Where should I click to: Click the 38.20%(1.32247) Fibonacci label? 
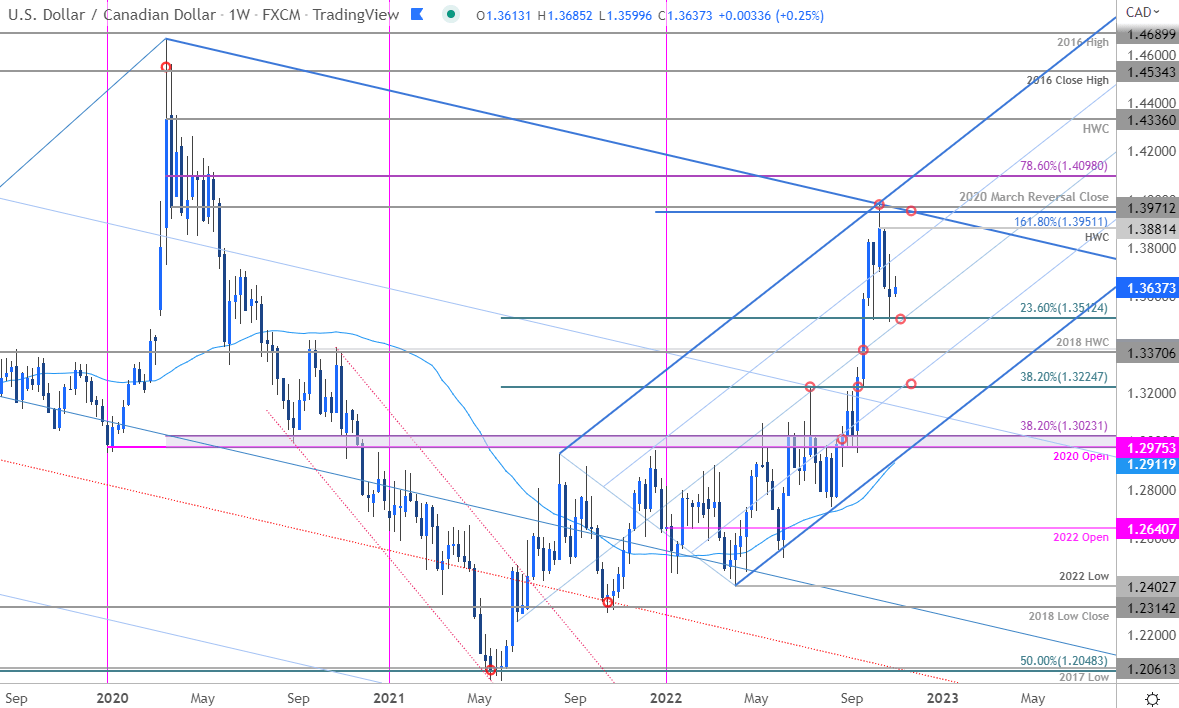tap(1064, 377)
